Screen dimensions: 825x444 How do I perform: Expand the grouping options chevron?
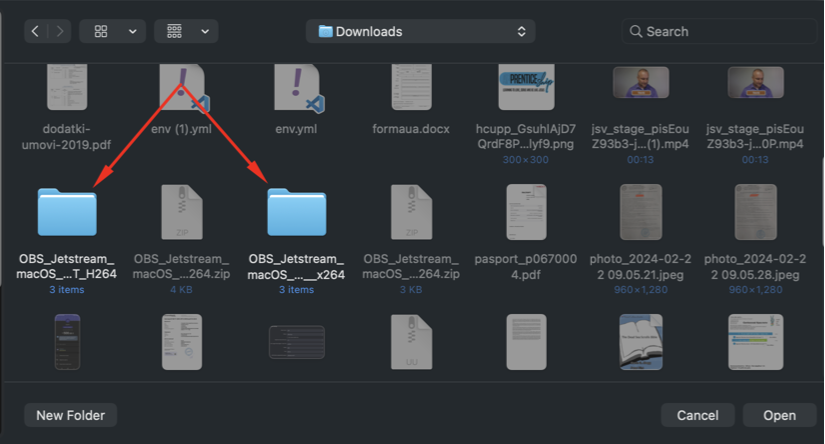pos(205,32)
